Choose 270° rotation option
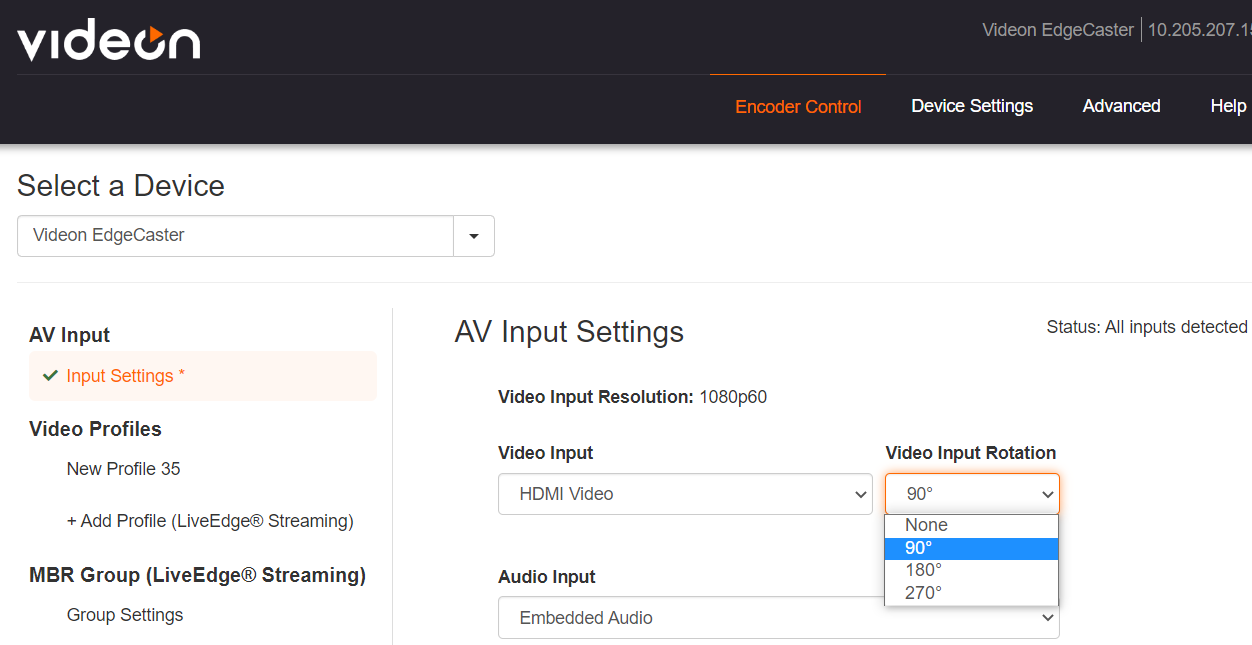This screenshot has width=1252, height=645. click(971, 593)
